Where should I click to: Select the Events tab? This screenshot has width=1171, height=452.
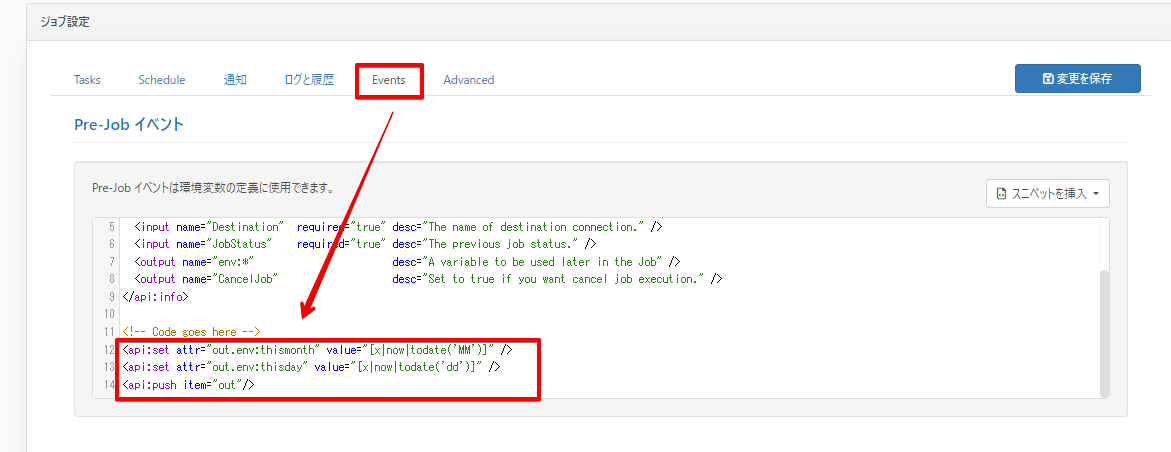point(388,80)
